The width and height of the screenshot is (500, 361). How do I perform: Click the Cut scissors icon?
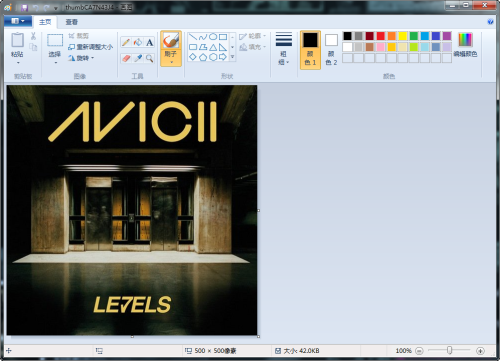click(x=33, y=36)
